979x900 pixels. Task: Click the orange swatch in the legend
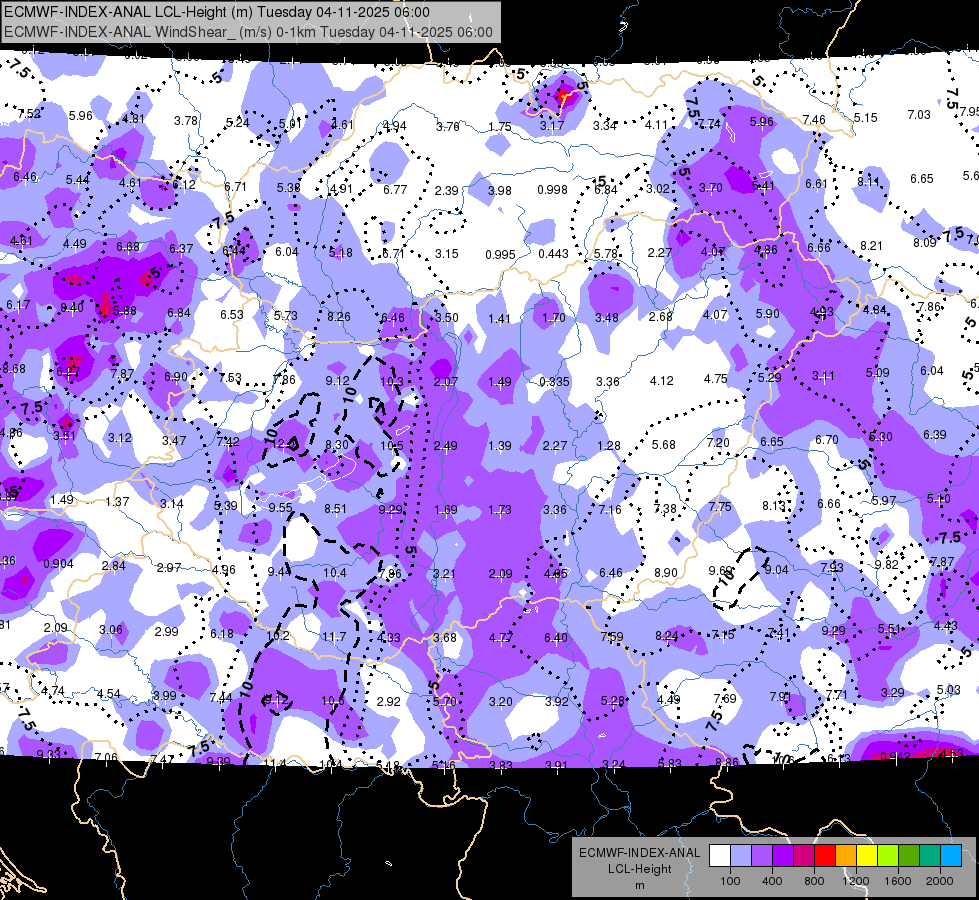tap(846, 856)
